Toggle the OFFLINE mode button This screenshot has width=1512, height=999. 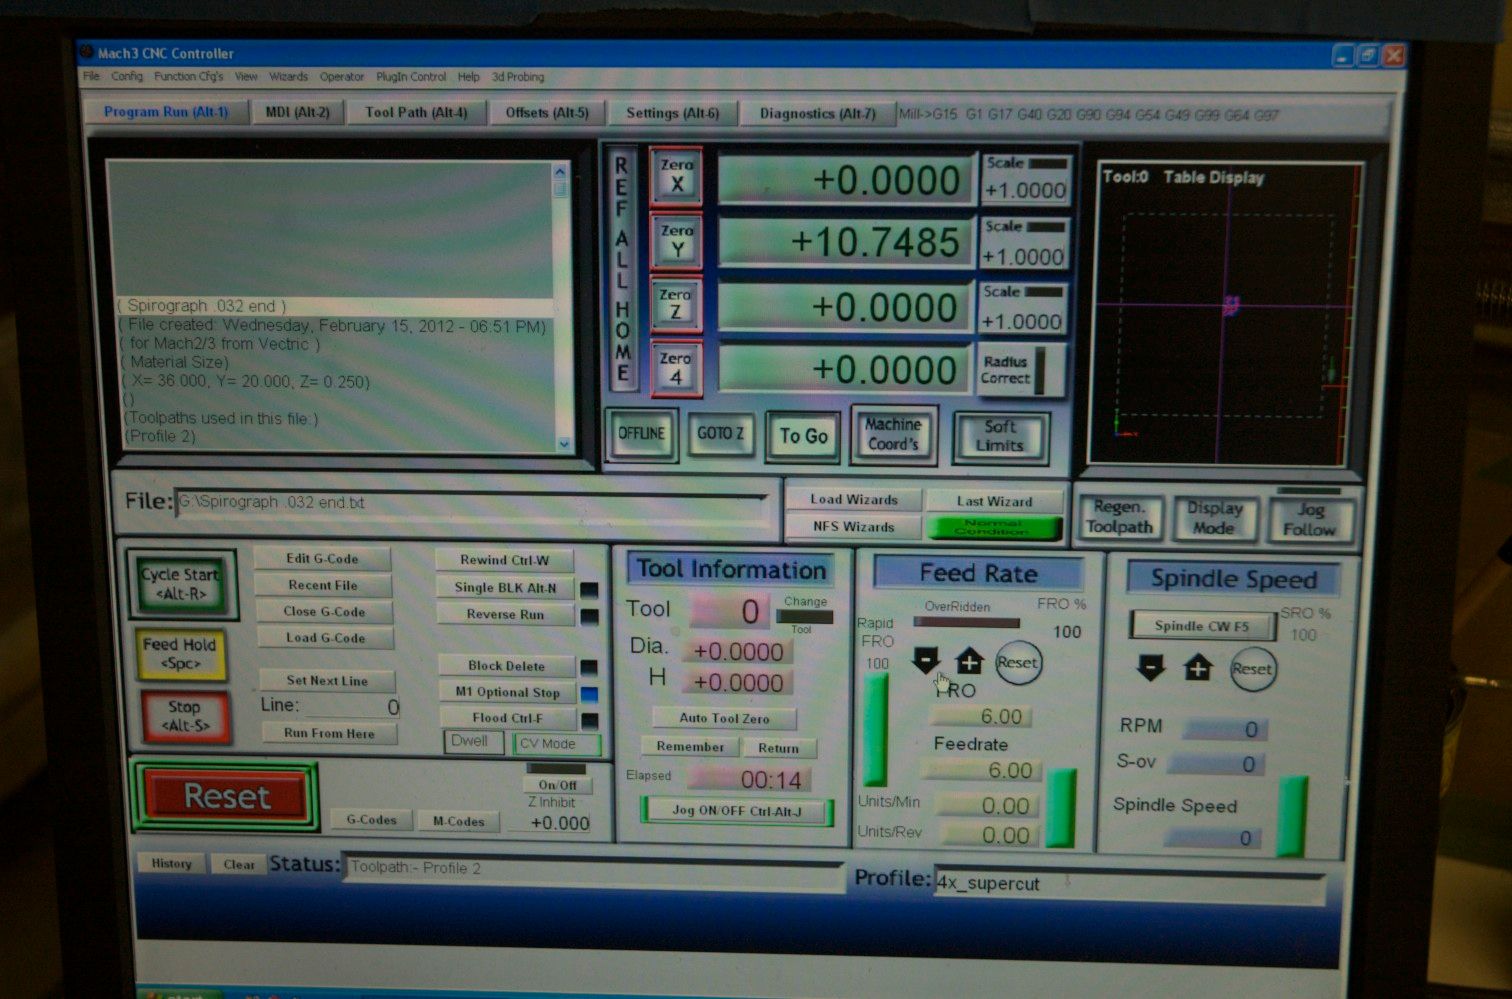[x=641, y=434]
